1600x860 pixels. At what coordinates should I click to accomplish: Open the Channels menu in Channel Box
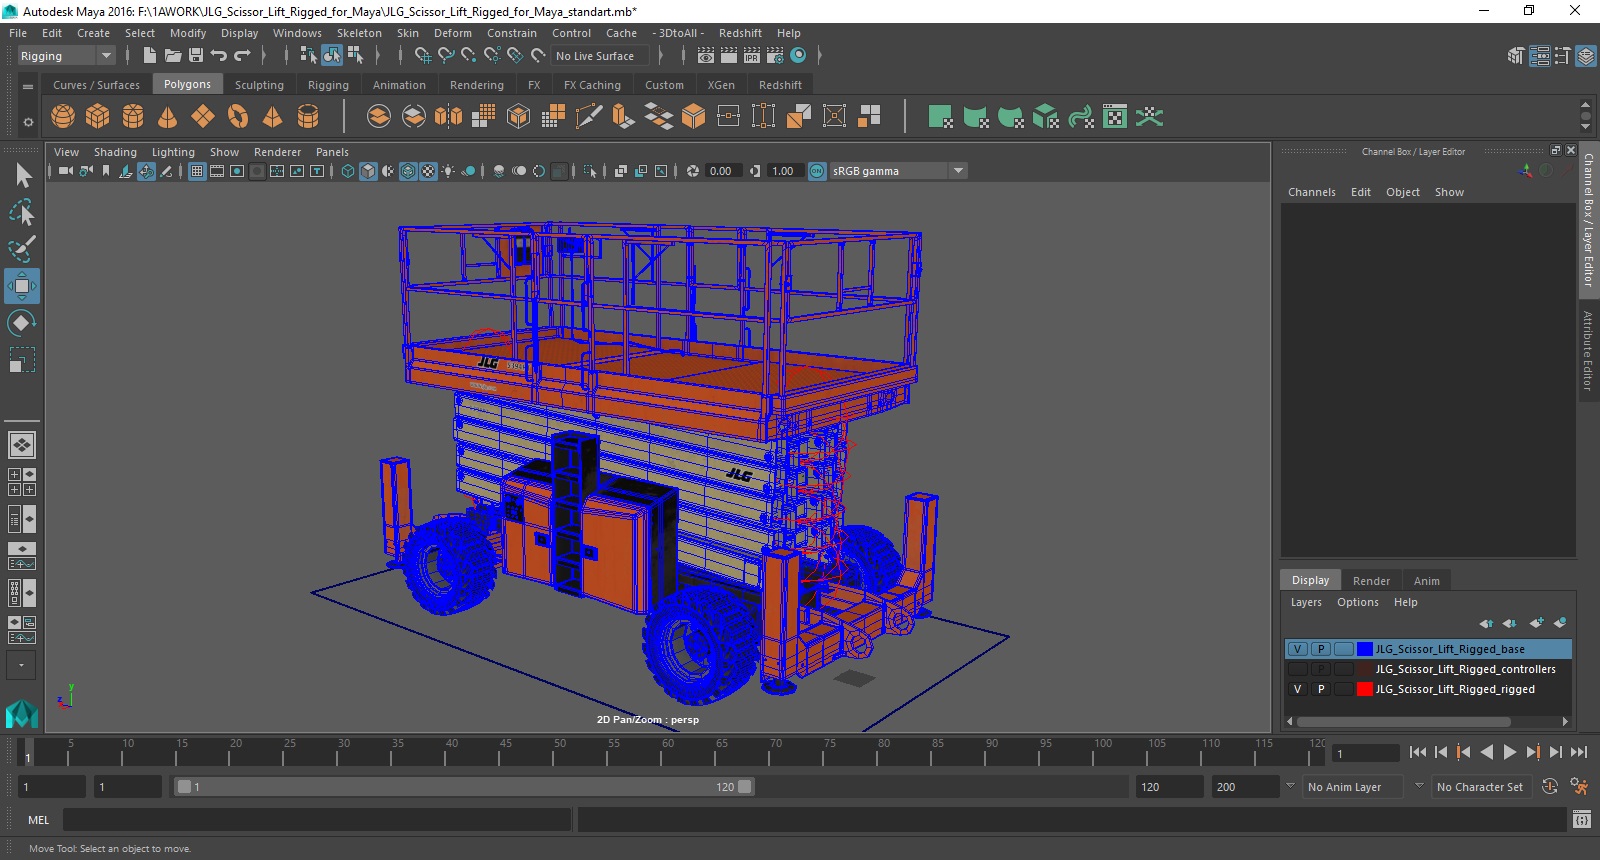1311,192
